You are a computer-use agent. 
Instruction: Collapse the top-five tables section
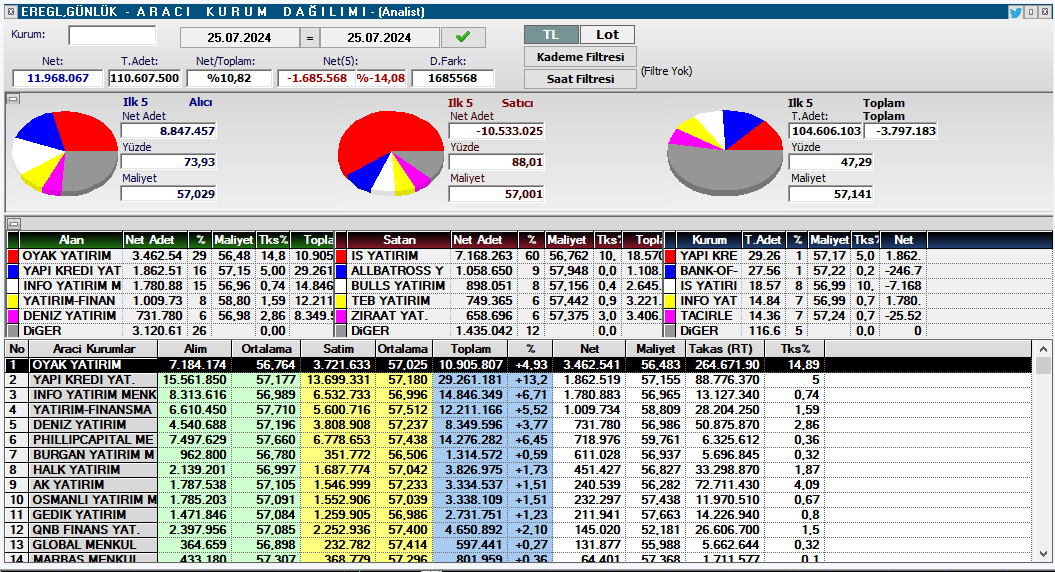(13, 223)
